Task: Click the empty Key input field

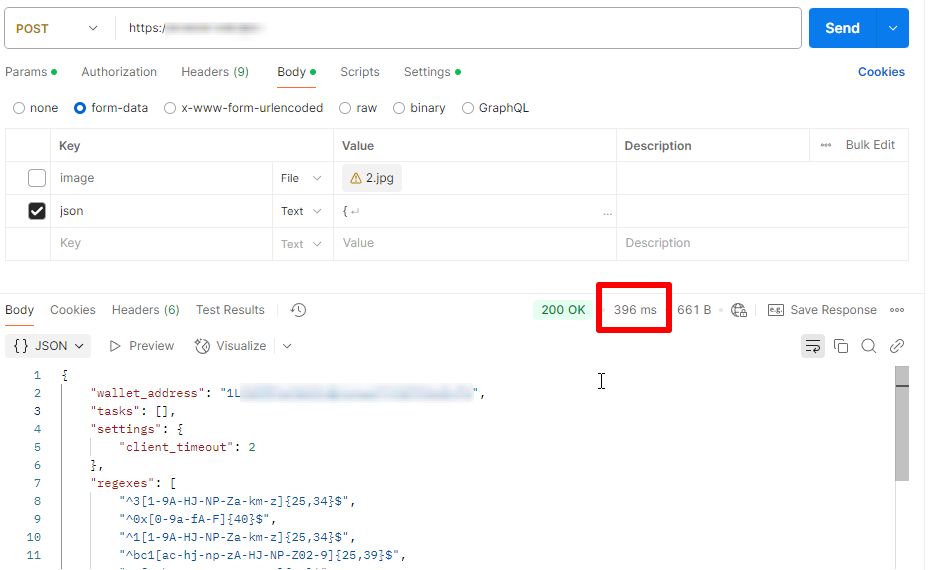Action: click(x=161, y=243)
